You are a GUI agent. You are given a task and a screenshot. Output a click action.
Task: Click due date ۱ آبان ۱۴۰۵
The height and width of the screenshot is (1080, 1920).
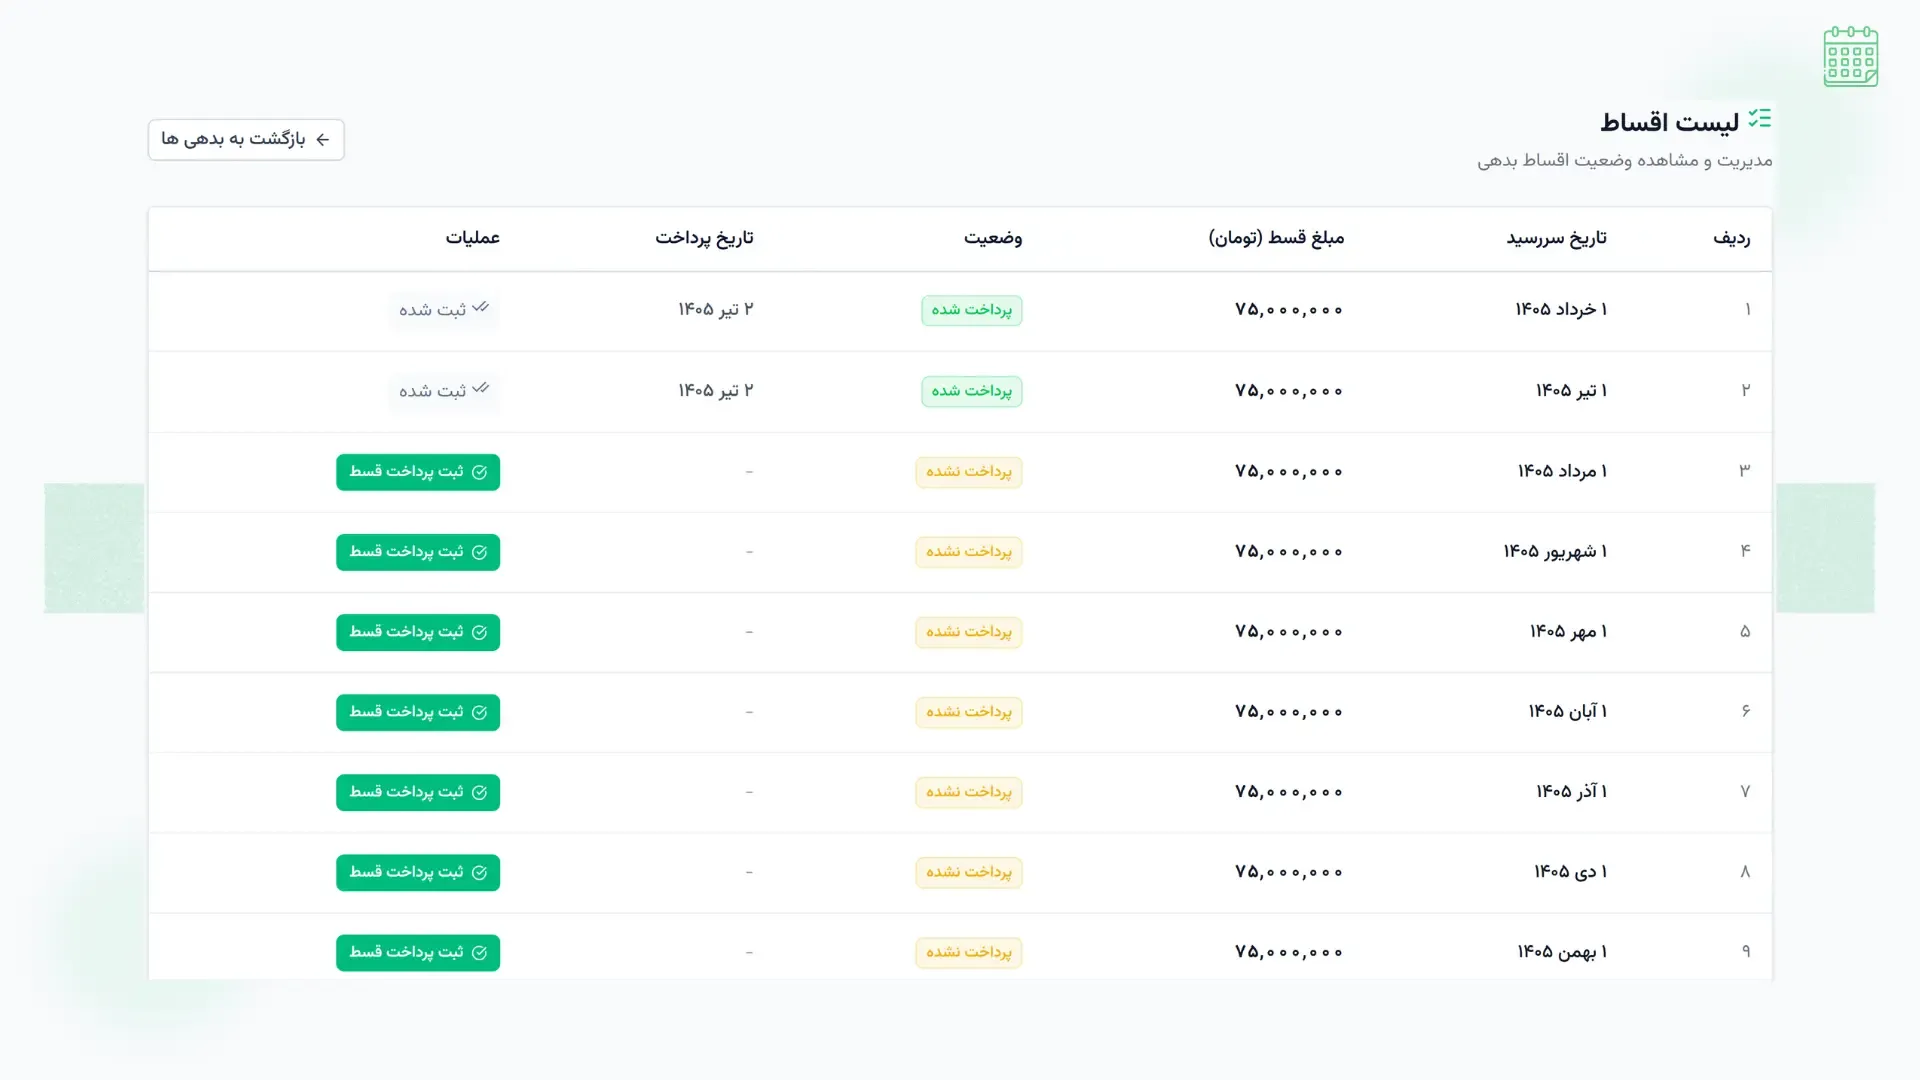pos(1567,712)
